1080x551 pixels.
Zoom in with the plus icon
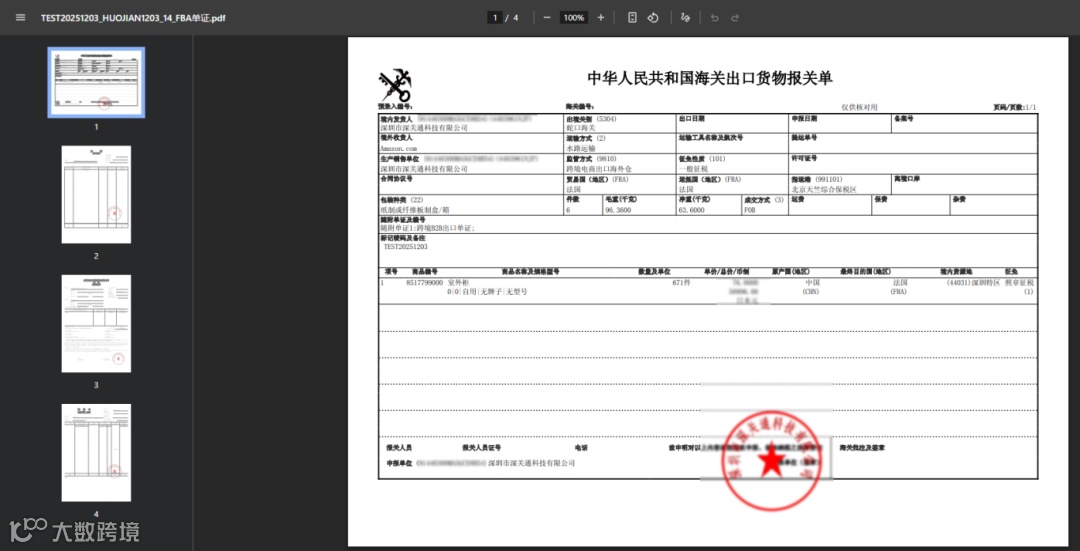(x=601, y=18)
